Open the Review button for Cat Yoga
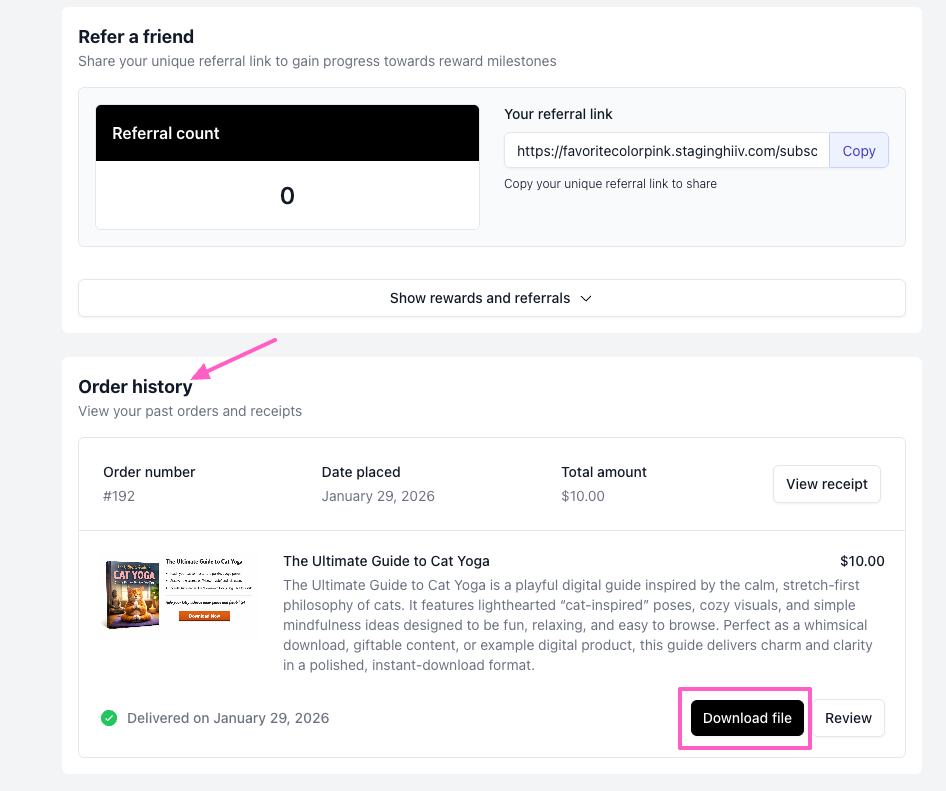The image size is (946, 791). point(848,718)
